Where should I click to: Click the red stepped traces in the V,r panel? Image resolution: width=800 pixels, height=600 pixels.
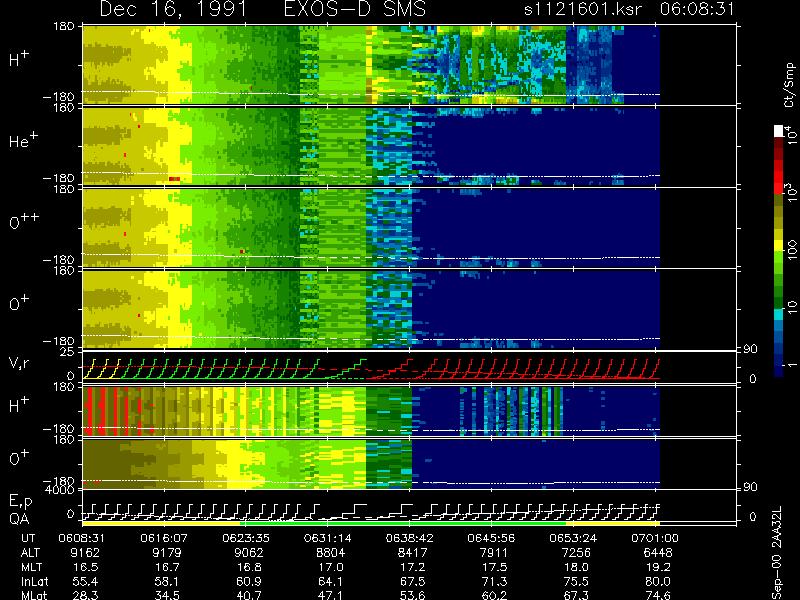click(513, 368)
